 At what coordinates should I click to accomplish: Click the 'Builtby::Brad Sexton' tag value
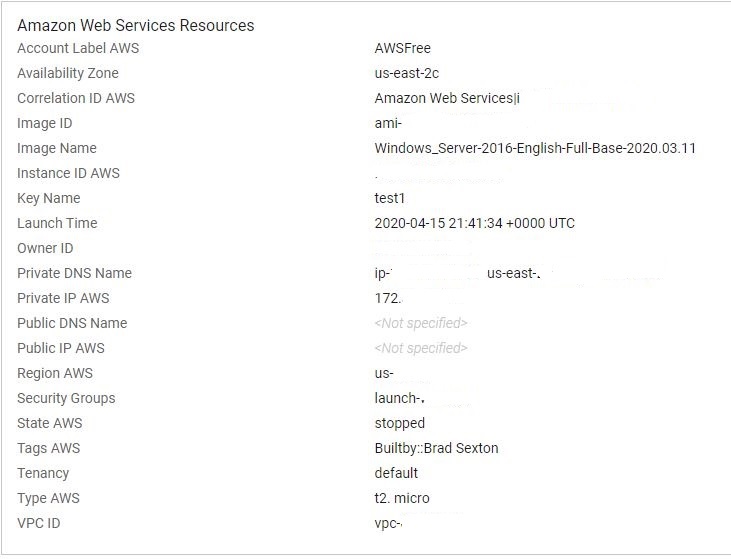pos(436,448)
